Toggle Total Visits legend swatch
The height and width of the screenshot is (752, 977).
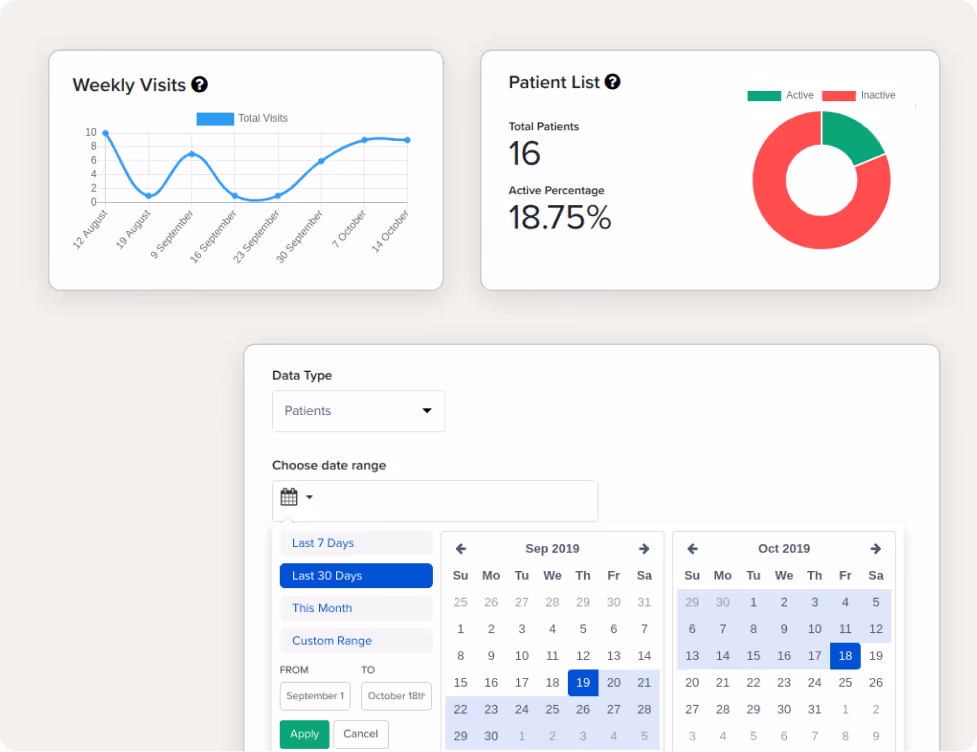[x=215, y=118]
